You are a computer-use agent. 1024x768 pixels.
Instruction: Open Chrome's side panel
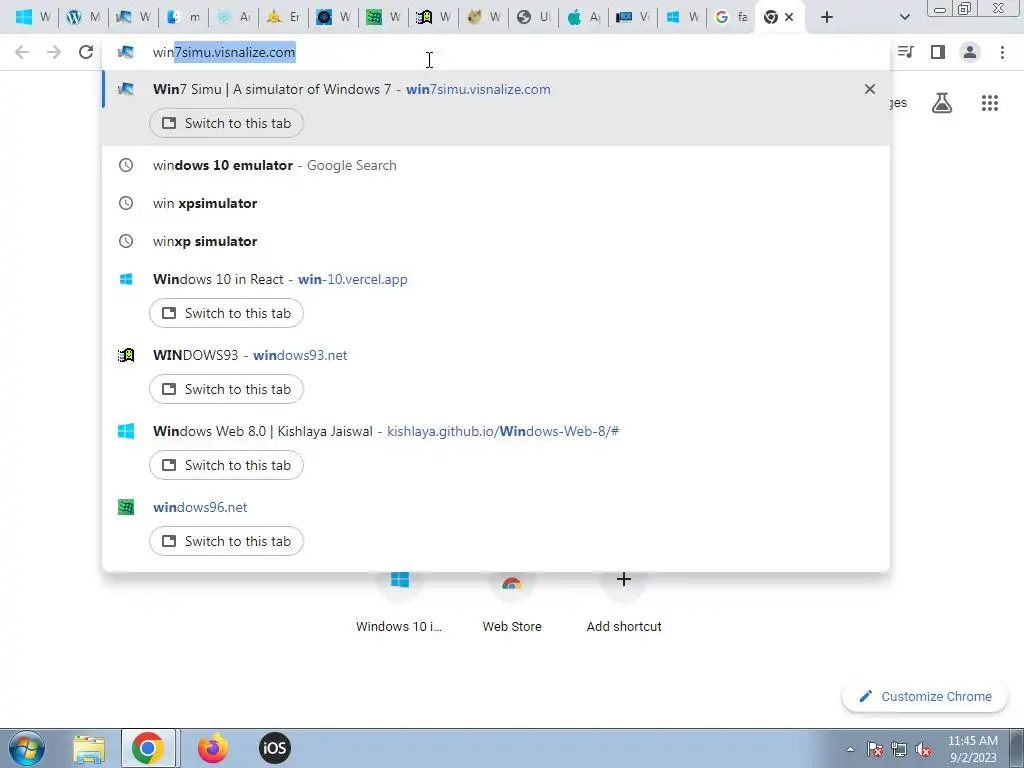click(x=938, y=52)
